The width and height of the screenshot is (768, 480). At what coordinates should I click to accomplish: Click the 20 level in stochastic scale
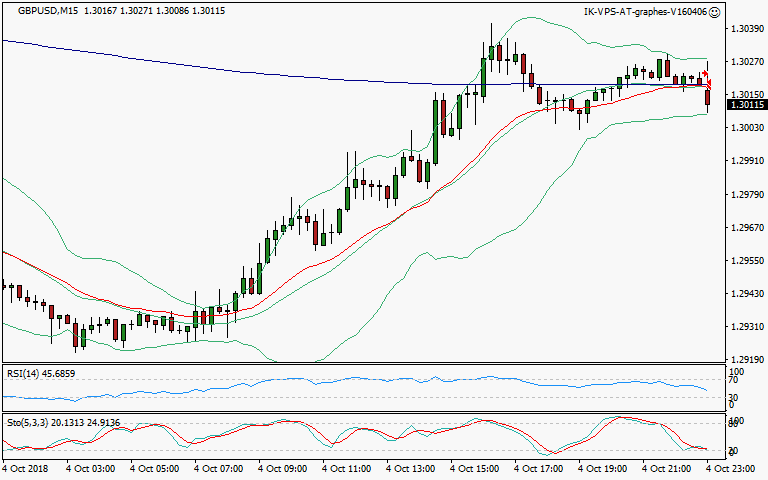click(x=733, y=450)
